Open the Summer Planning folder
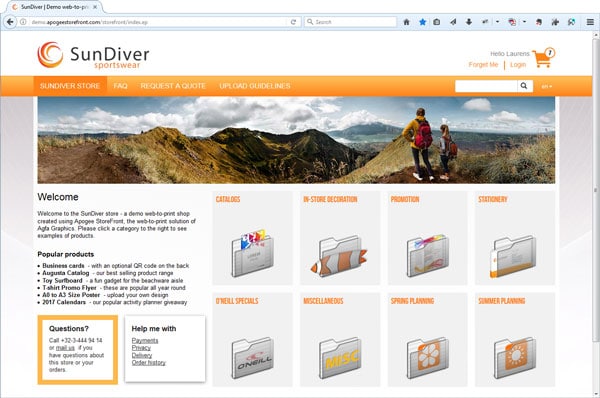Viewport: 600px width, 398px height. (x=515, y=358)
